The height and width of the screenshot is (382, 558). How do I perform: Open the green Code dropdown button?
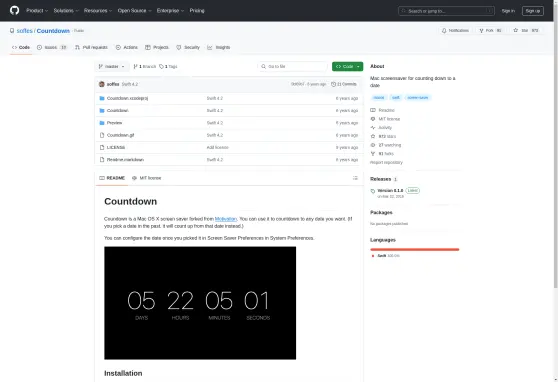point(347,67)
